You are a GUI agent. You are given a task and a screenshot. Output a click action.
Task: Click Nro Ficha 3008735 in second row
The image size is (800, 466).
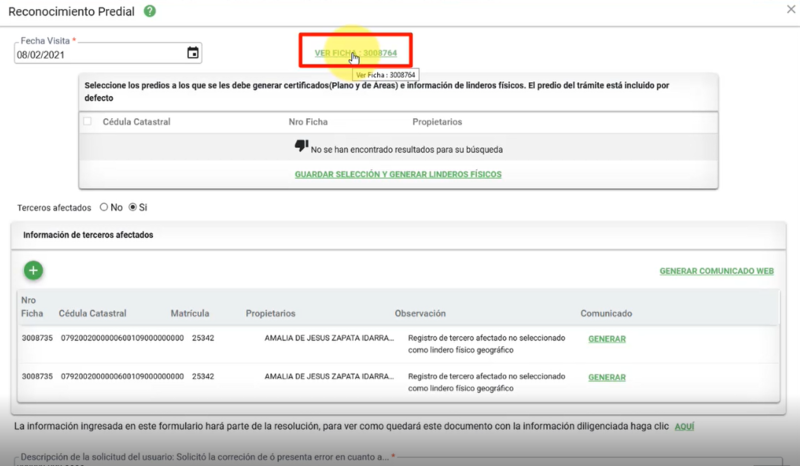37,376
